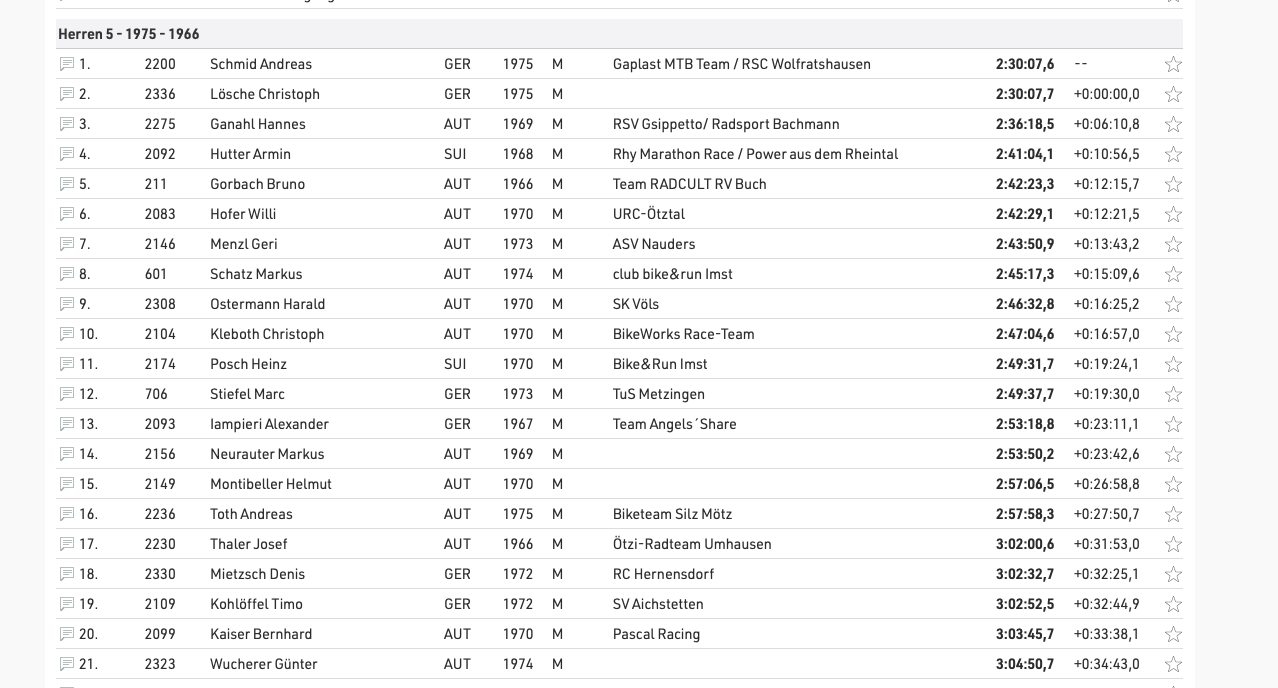Click Hofer Willi's finish time 2:42:29,1
1278x688 pixels.
(1024, 214)
